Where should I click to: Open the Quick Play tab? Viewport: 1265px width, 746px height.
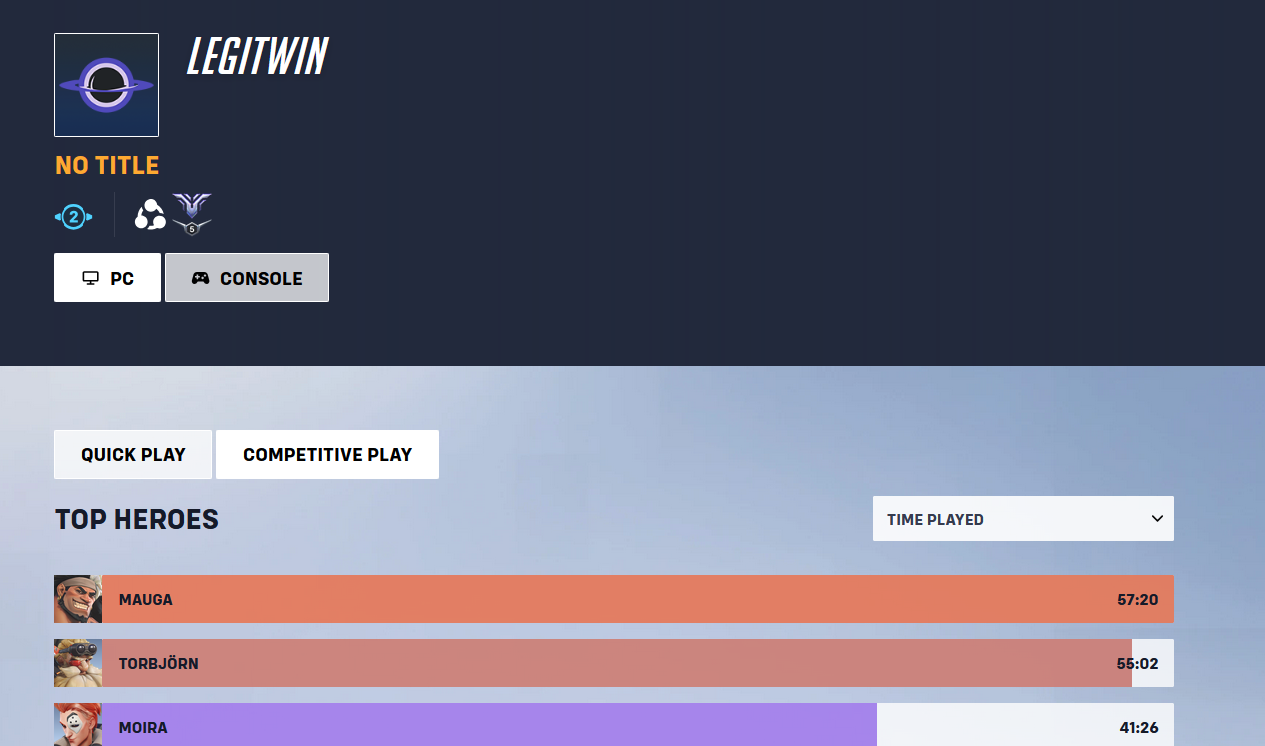(133, 455)
